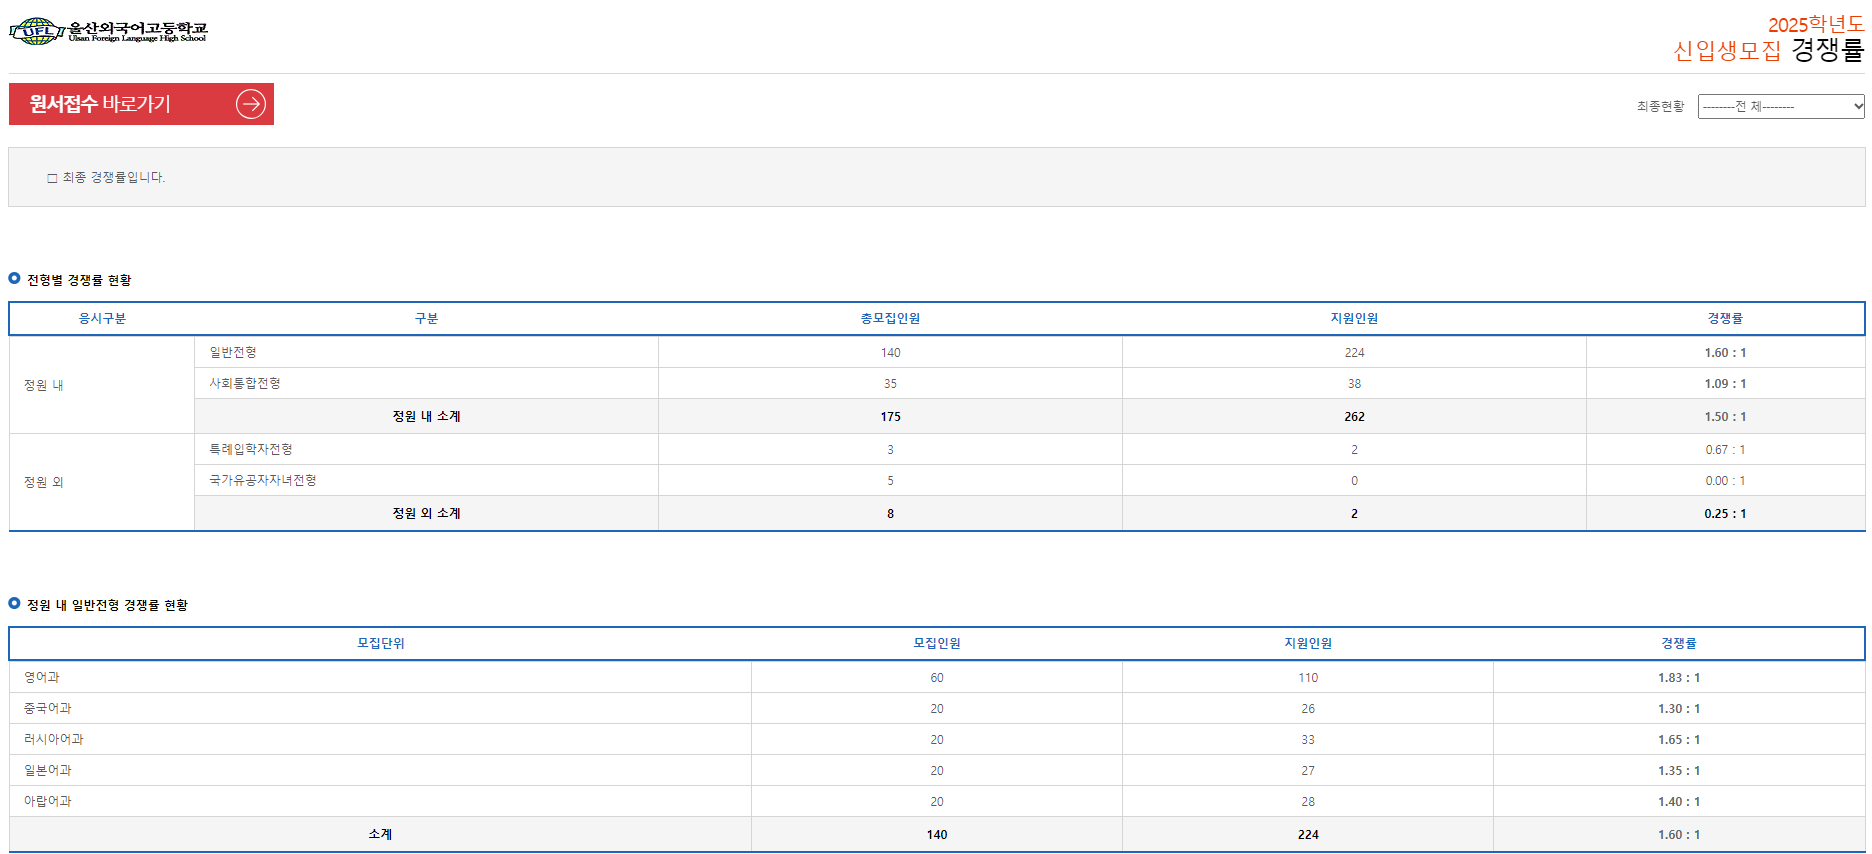1872x854 pixels.
Task: Click the blue bullet beside 정원 내 일반전형 경쟁률 현황
Action: (x=14, y=603)
